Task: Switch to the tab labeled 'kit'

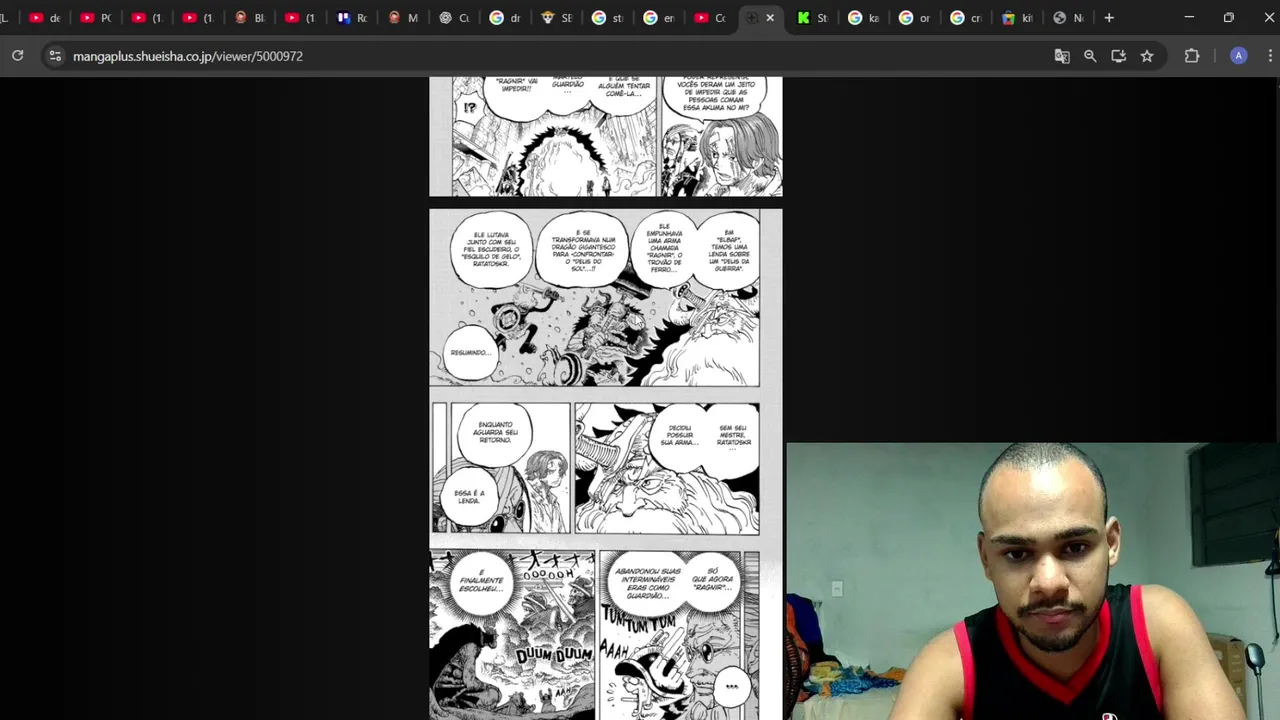Action: click(x=1018, y=18)
